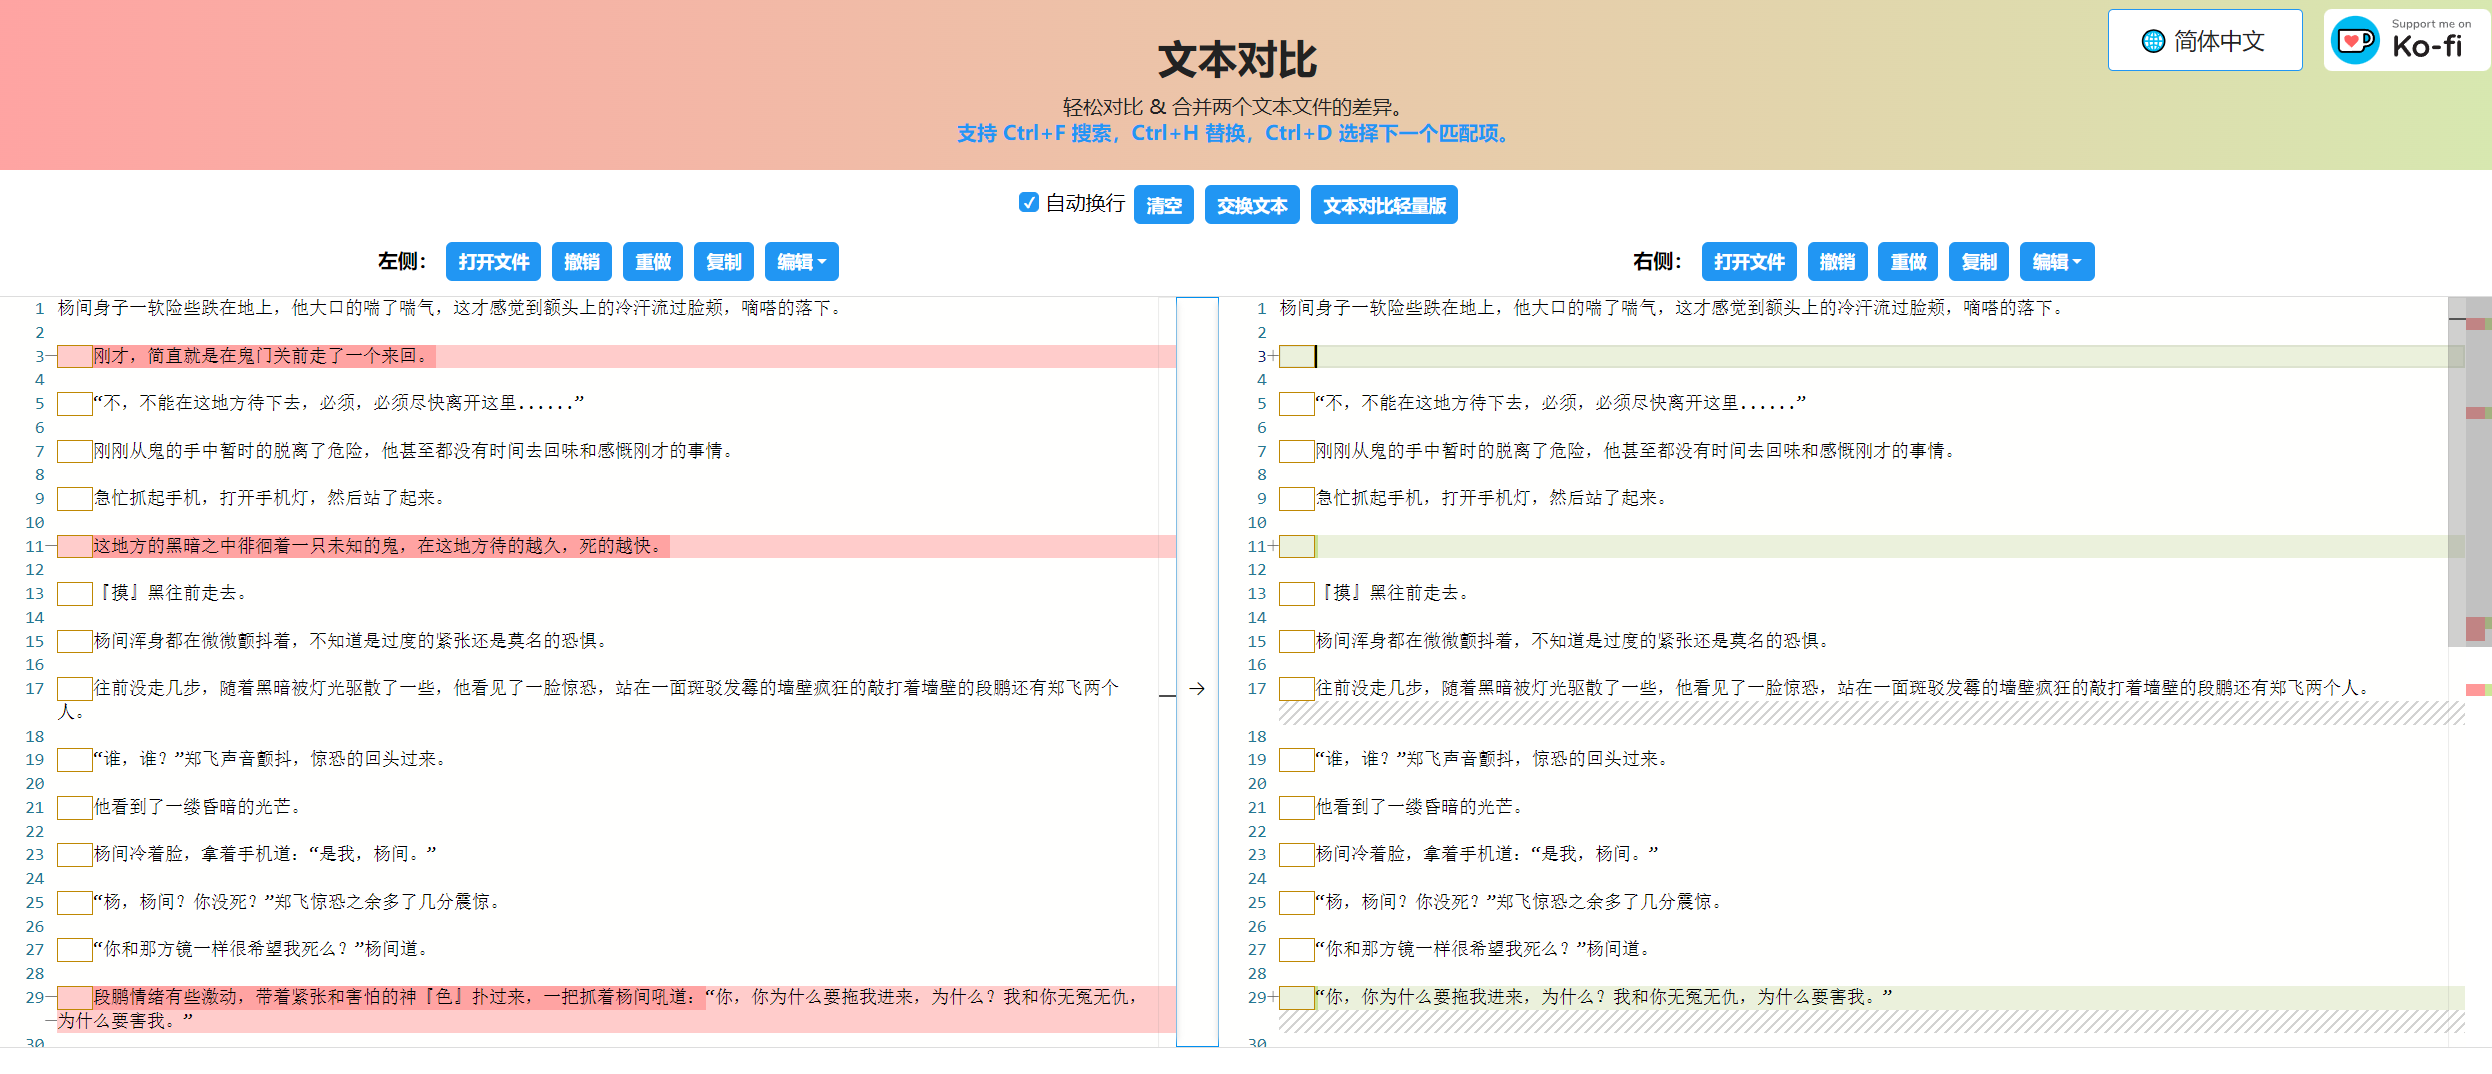
Task: Click left side 复制 button
Action: click(724, 262)
